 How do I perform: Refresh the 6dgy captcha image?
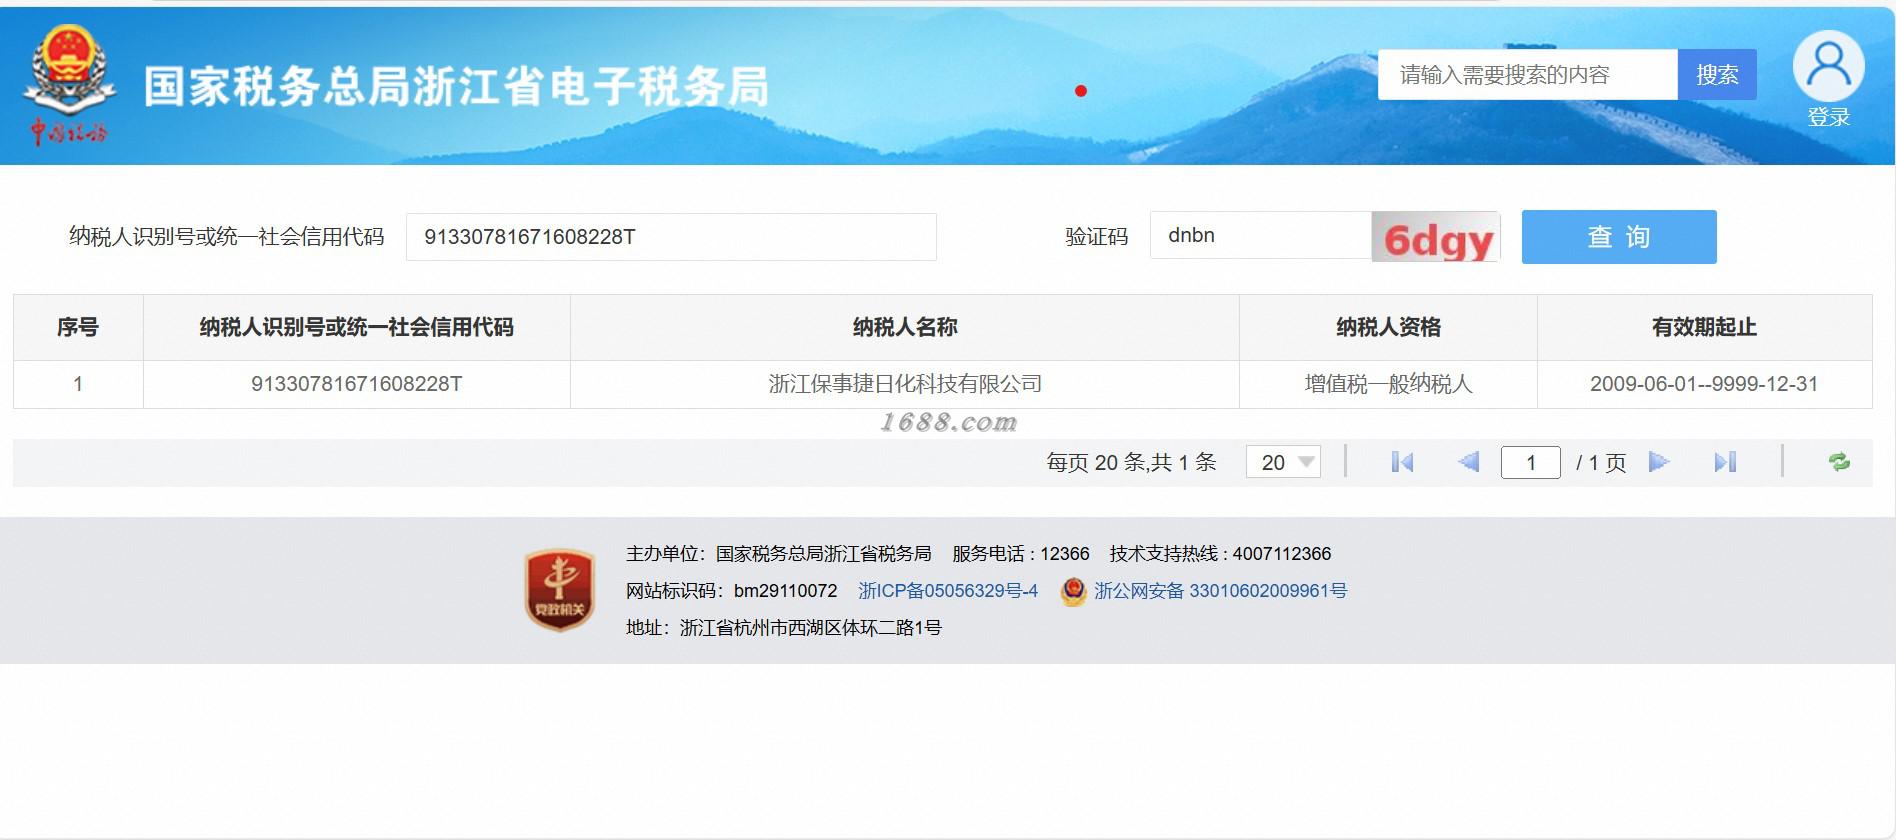point(1435,237)
